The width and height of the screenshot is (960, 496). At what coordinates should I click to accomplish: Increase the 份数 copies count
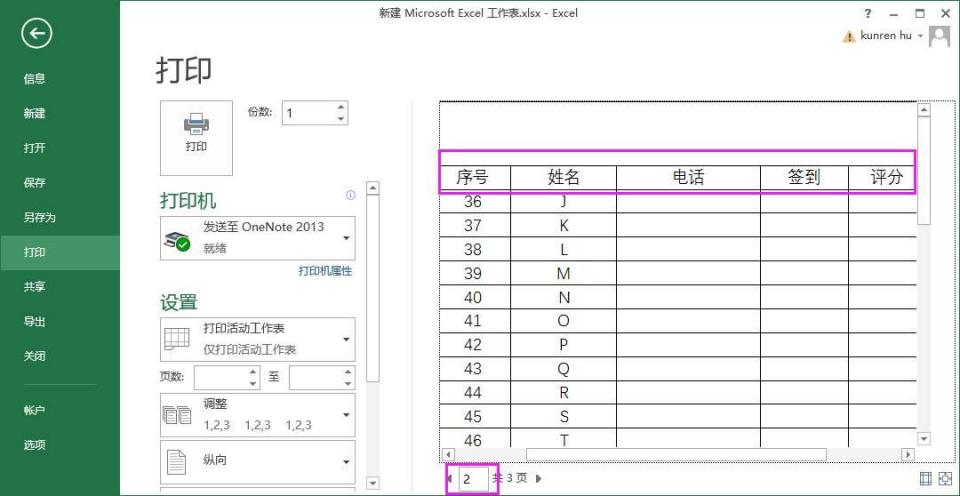click(341, 107)
